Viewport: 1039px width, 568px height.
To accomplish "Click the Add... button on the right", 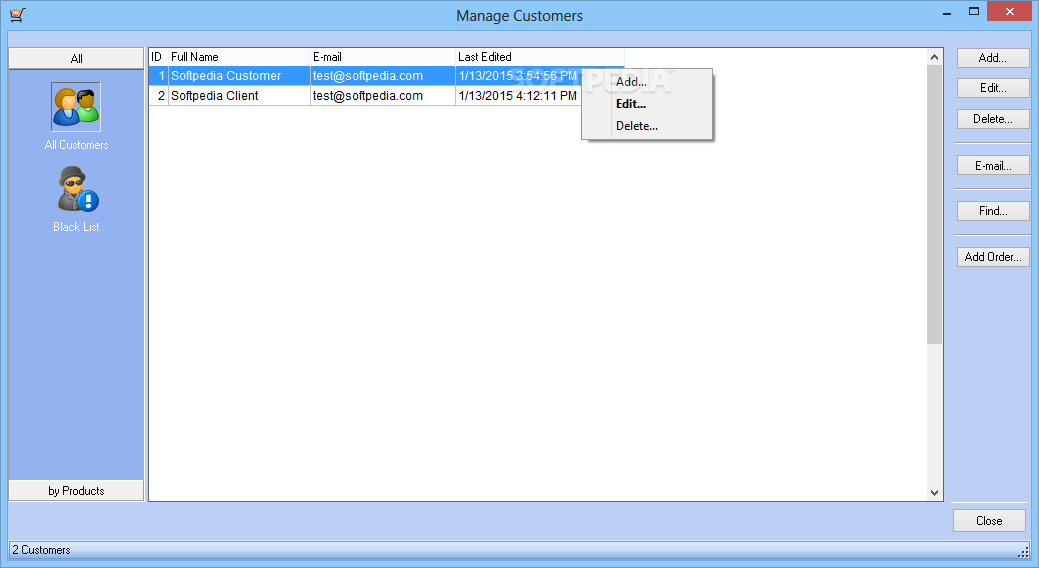I will click(993, 58).
